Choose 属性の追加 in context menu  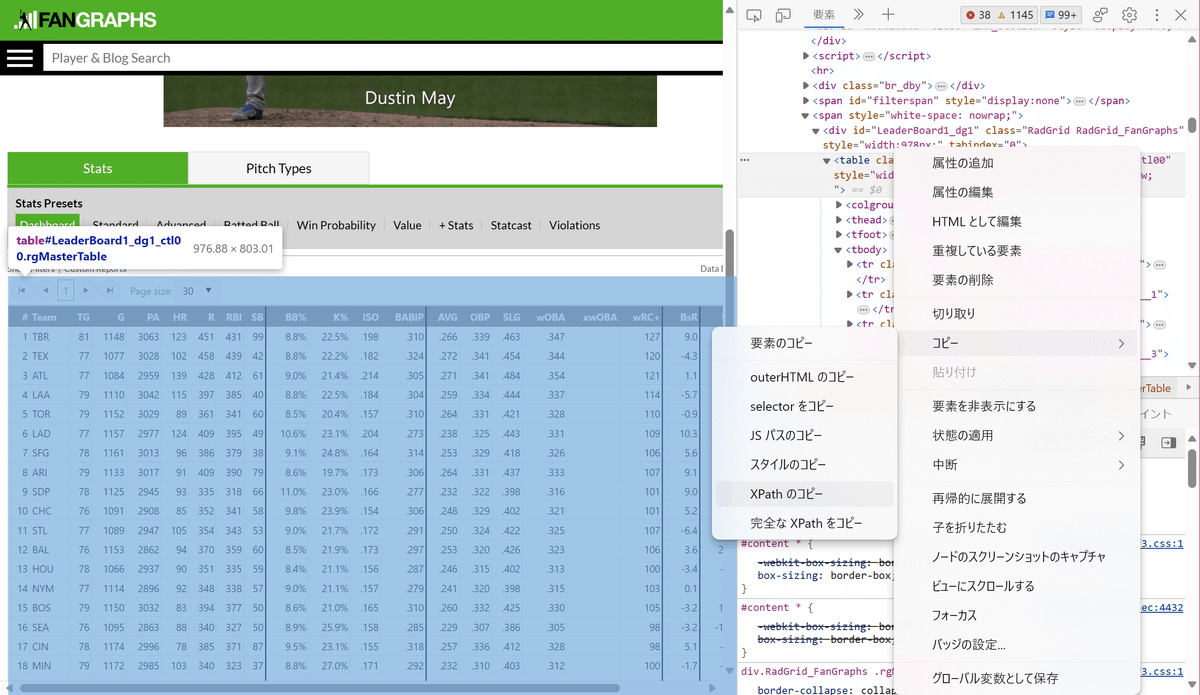click(1017, 163)
